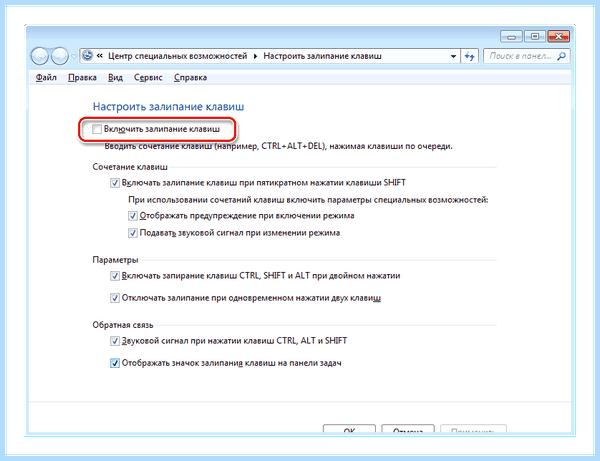Toggle Подавать звуковой сигнал при изменении режима

coord(133,233)
